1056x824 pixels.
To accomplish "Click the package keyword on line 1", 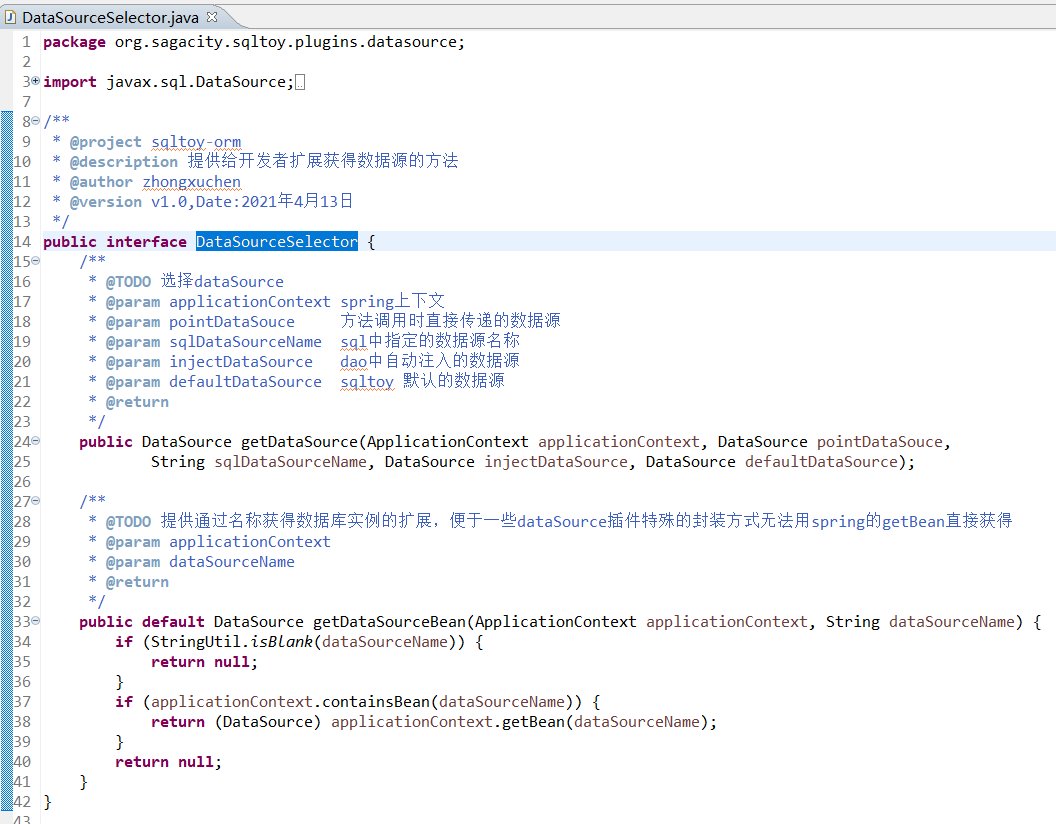I will click(x=74, y=42).
